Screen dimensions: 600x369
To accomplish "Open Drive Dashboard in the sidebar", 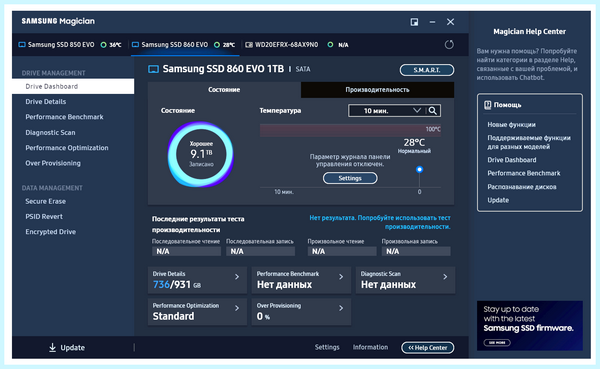I will point(73,87).
